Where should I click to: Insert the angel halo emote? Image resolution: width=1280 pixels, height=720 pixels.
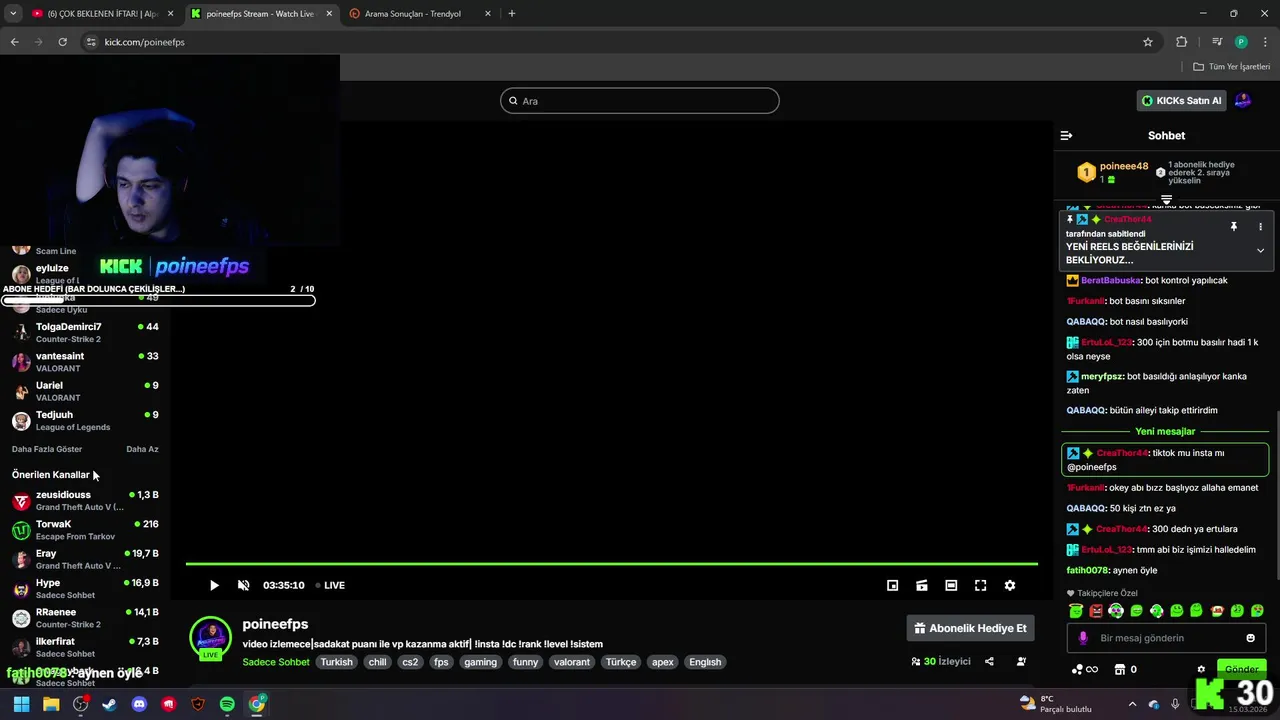(1076, 611)
